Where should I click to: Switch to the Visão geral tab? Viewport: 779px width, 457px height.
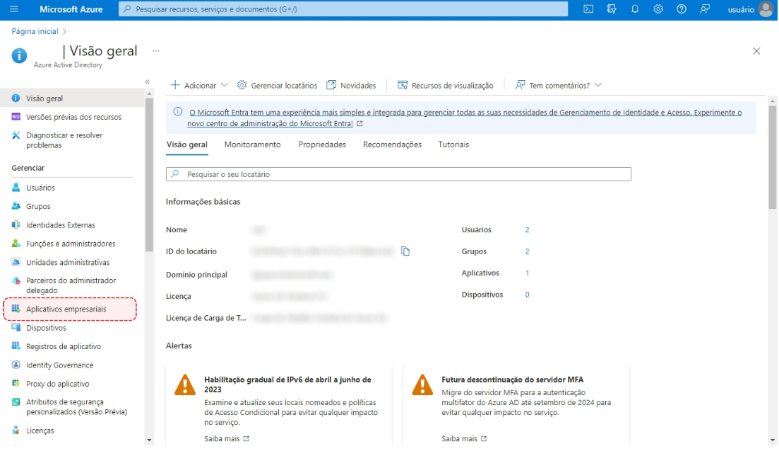click(187, 145)
